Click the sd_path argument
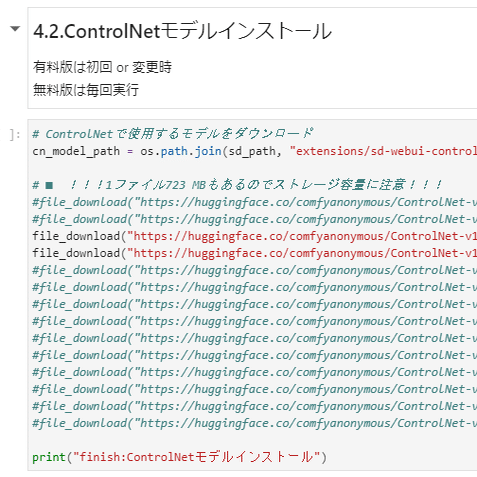 click(252, 151)
